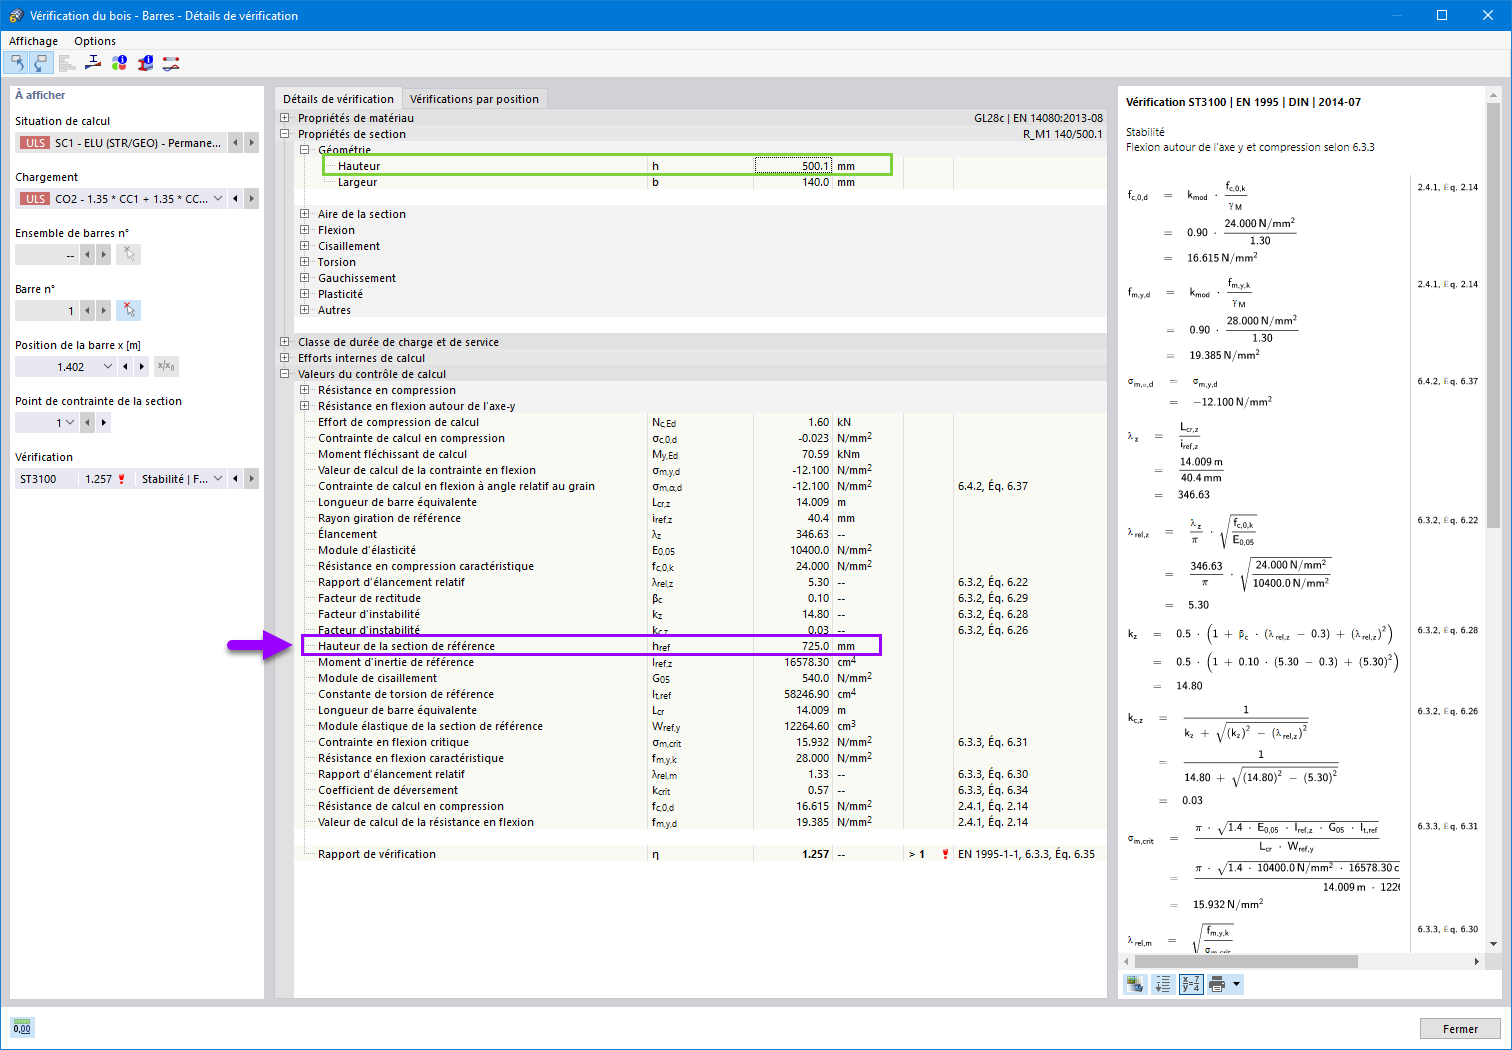Open material info via colored circles icon
This screenshot has width=1512, height=1050.
click(x=119, y=63)
